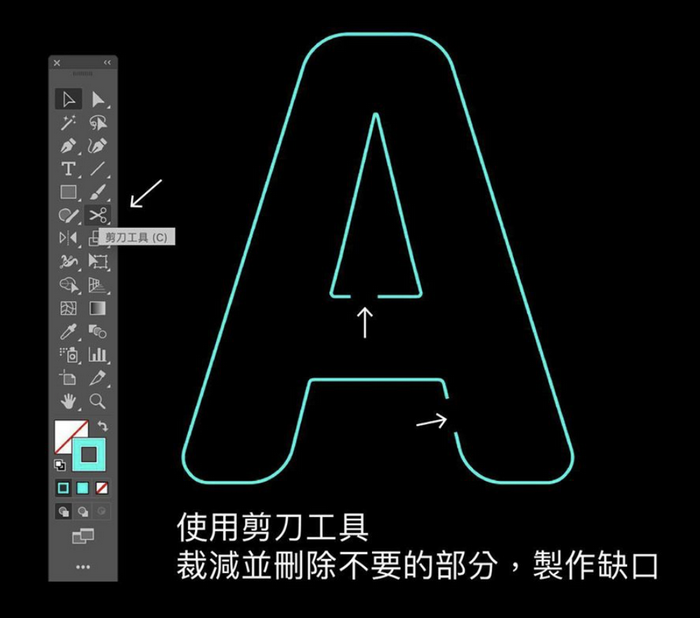
Task: Click the cyan Stroke color box
Action: tap(88, 454)
